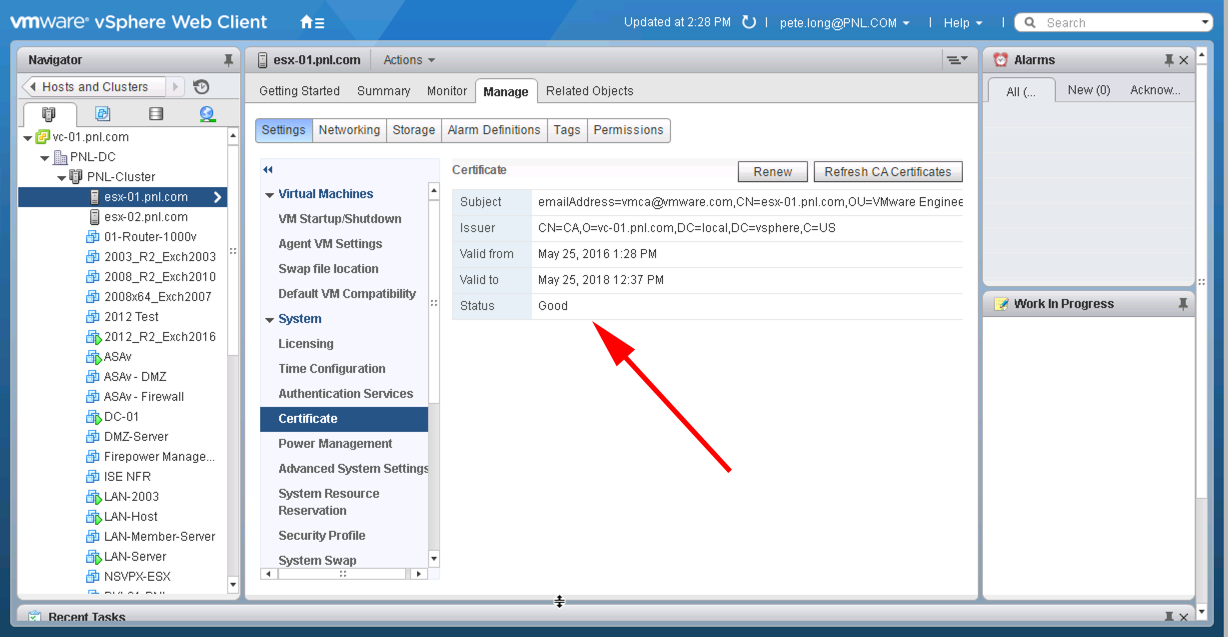Click the Firepower Manage... VM icon
This screenshot has width=1228, height=637.
click(x=93, y=457)
